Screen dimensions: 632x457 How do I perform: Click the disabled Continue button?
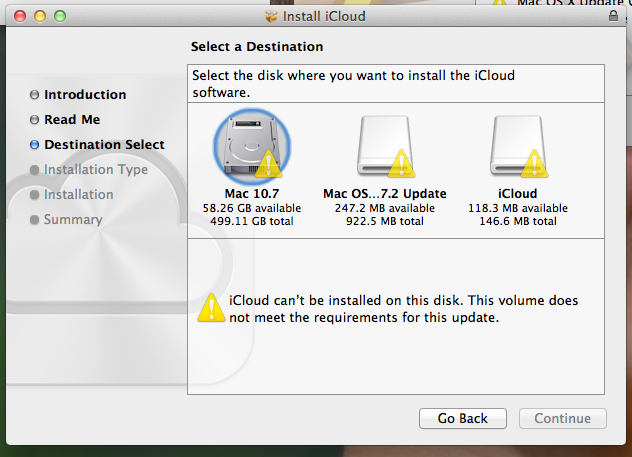coord(563,418)
